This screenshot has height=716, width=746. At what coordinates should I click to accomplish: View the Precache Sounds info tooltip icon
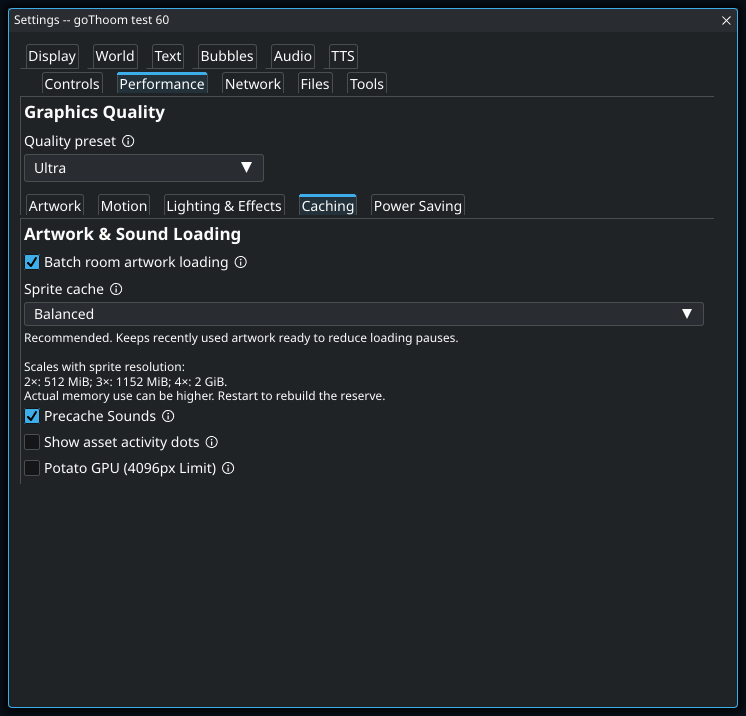click(168, 416)
